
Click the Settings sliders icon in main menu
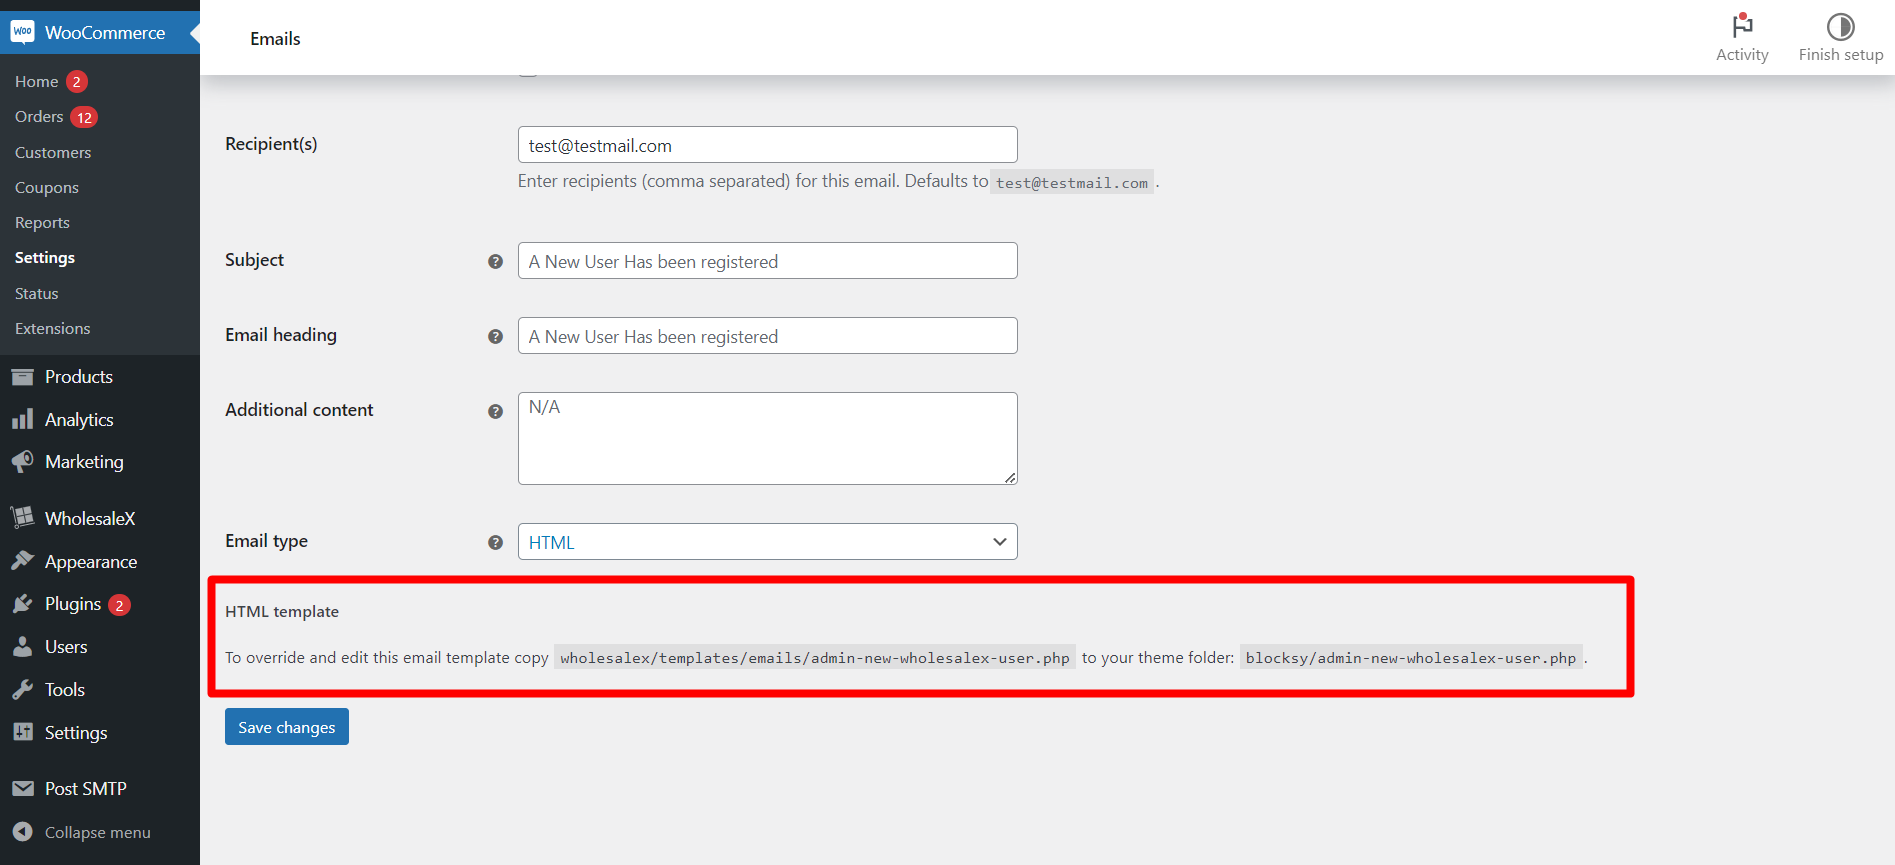click(22, 732)
